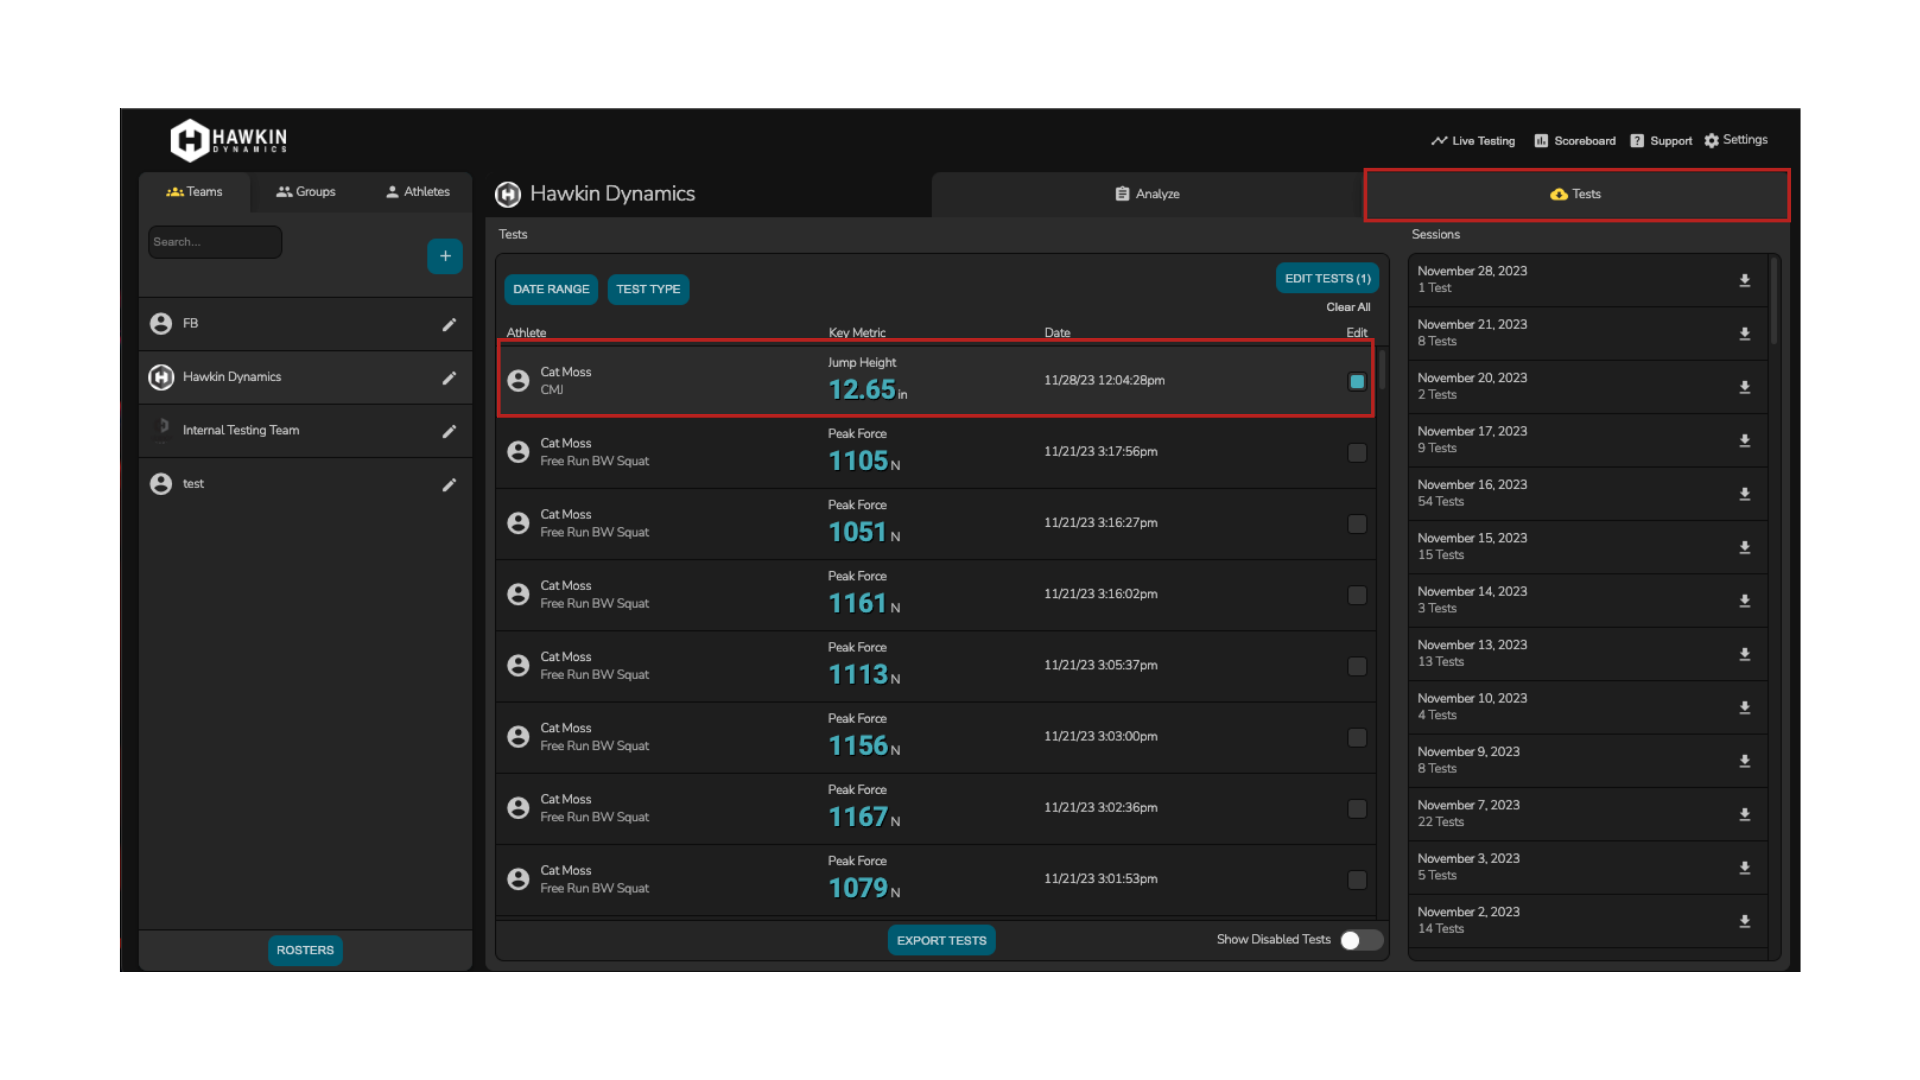Open the Scoreboard view
This screenshot has width=1920, height=1080.
(x=1574, y=141)
